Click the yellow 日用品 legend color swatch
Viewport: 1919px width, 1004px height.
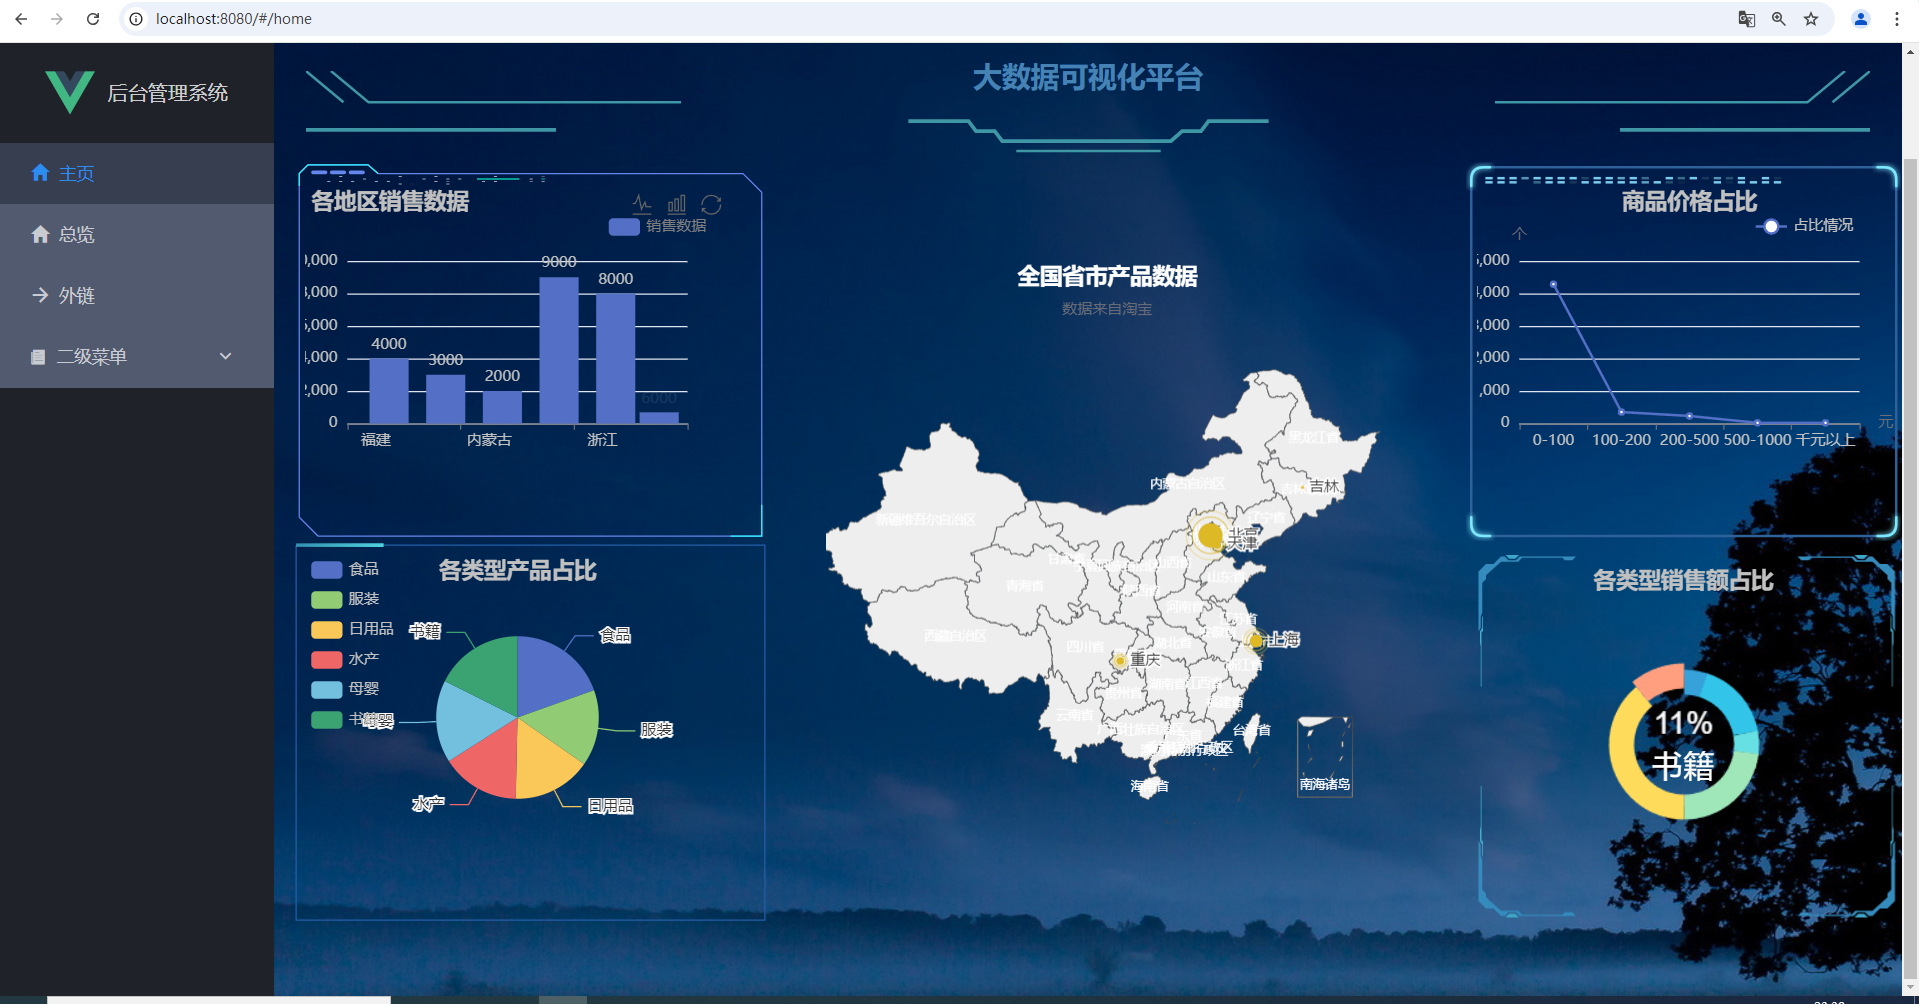pos(327,629)
